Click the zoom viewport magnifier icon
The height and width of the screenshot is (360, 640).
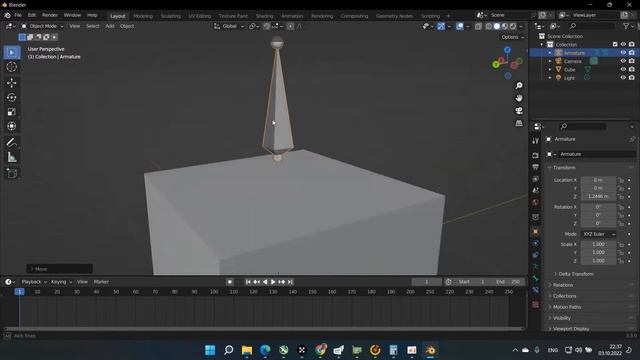click(x=519, y=86)
